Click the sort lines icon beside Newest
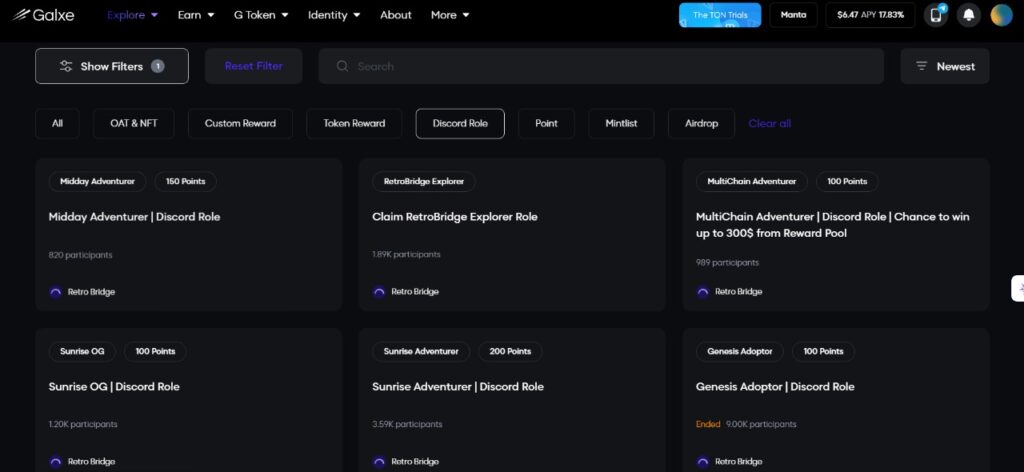The image size is (1024, 472). point(921,66)
